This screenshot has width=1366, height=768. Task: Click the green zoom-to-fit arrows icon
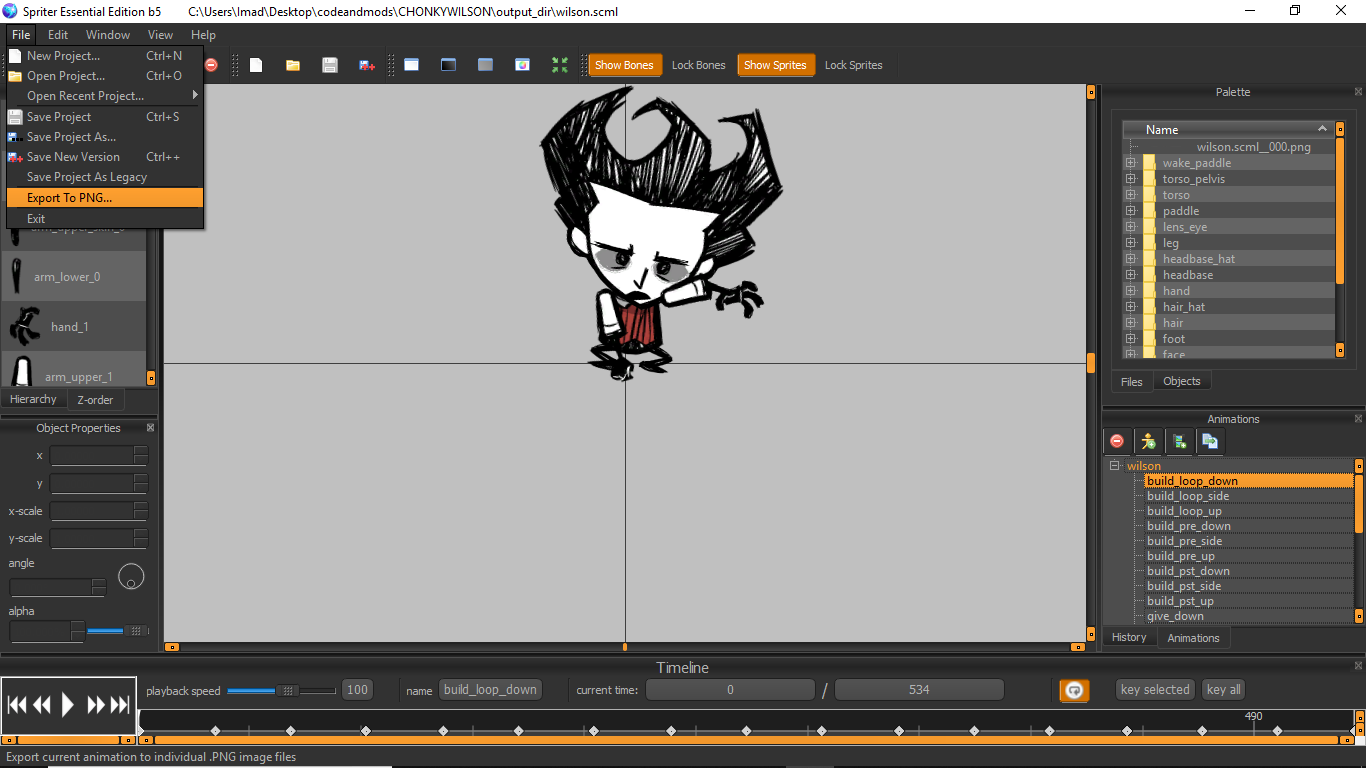(560, 65)
